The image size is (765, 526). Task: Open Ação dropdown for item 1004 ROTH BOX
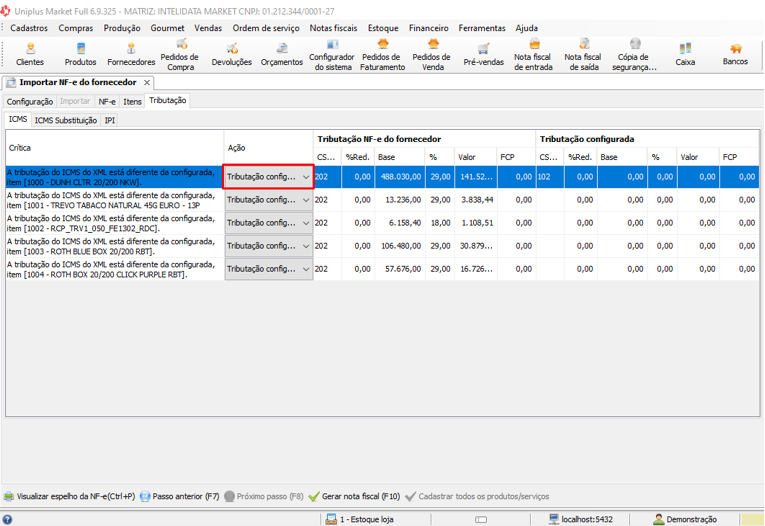pyautogui.click(x=268, y=269)
